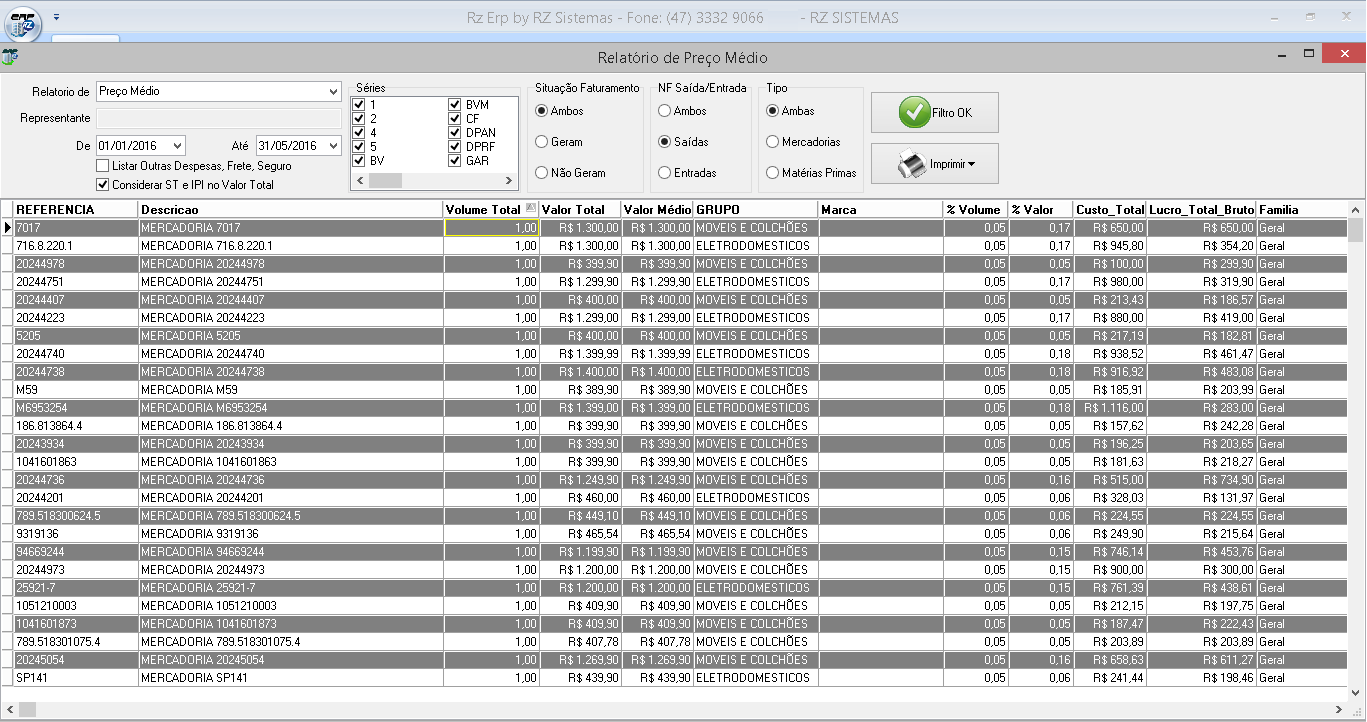Click the RZ ERP application logo button

[23, 22]
